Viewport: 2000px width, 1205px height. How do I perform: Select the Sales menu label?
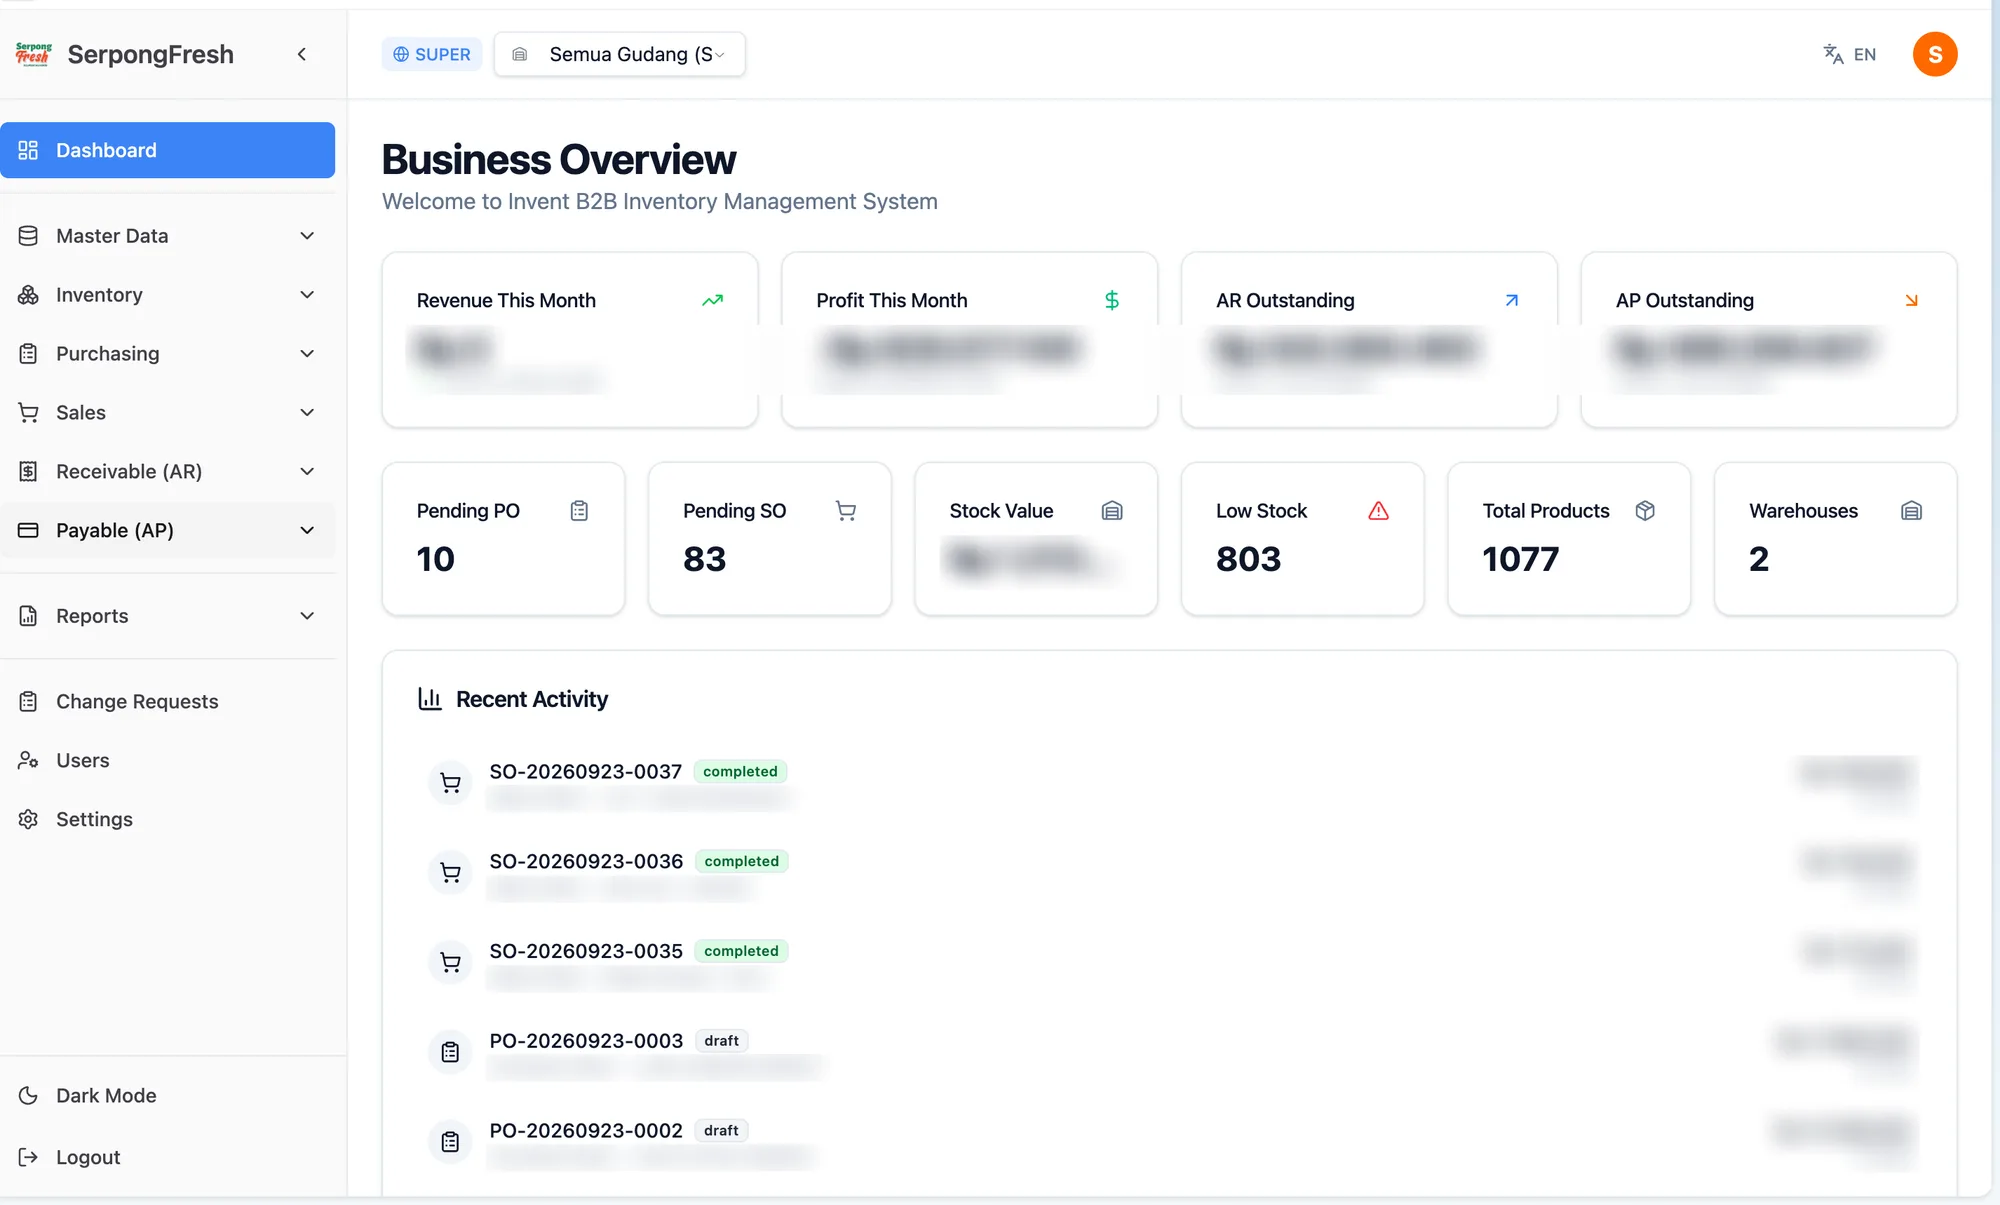point(81,413)
